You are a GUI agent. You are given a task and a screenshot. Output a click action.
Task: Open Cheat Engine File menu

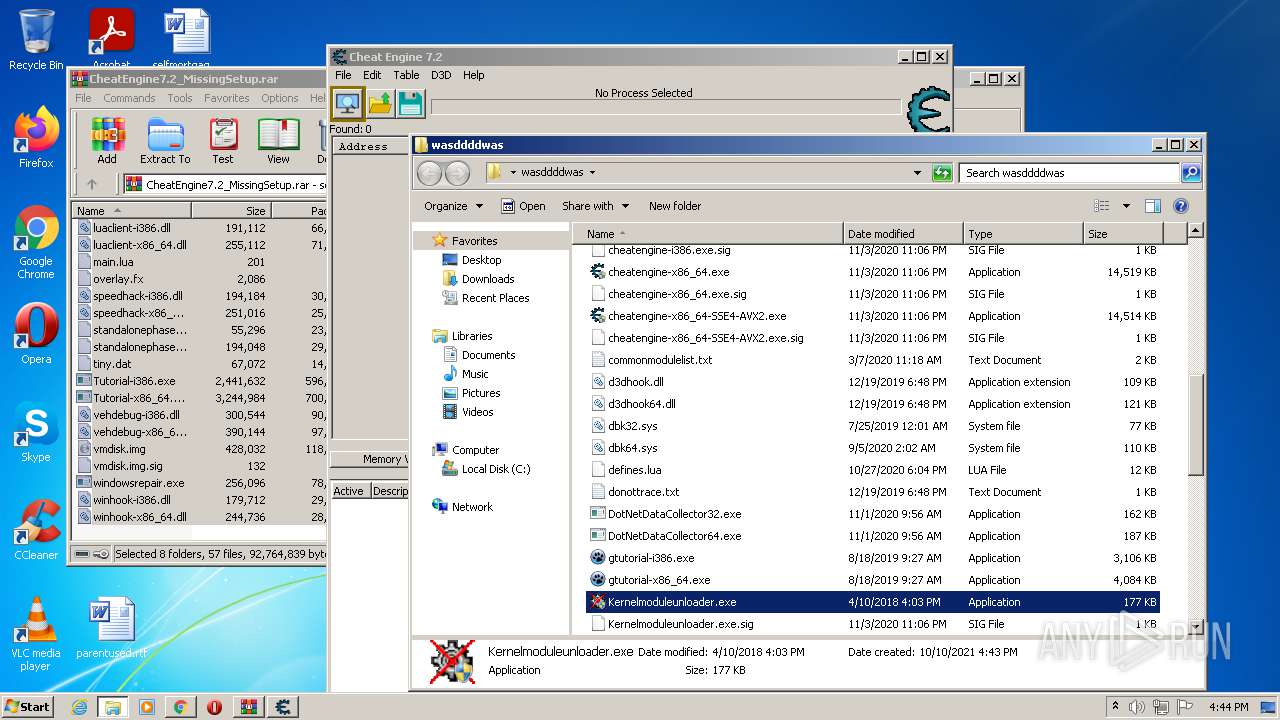coord(343,75)
